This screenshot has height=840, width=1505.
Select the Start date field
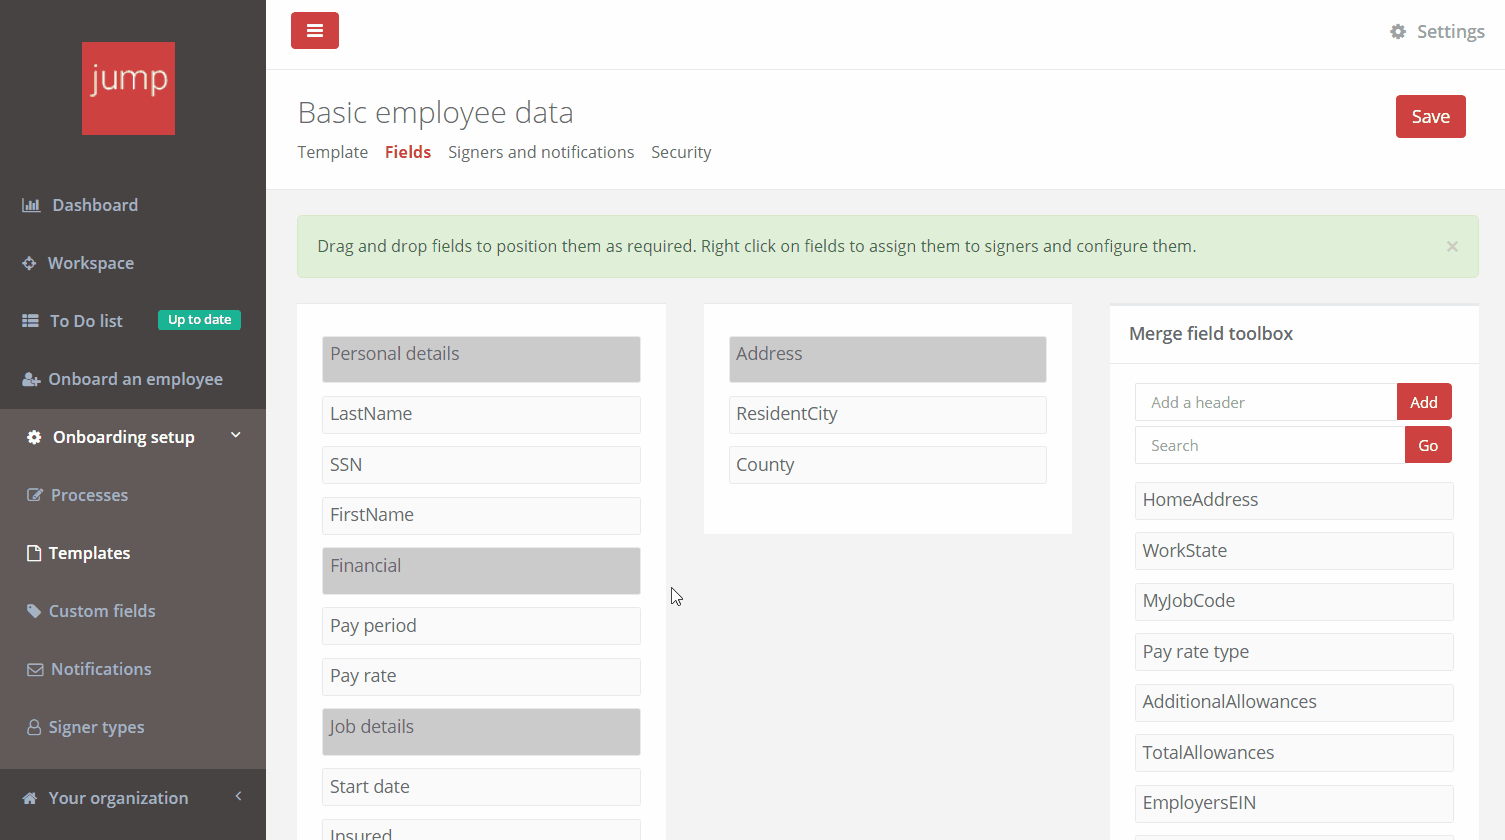(481, 787)
